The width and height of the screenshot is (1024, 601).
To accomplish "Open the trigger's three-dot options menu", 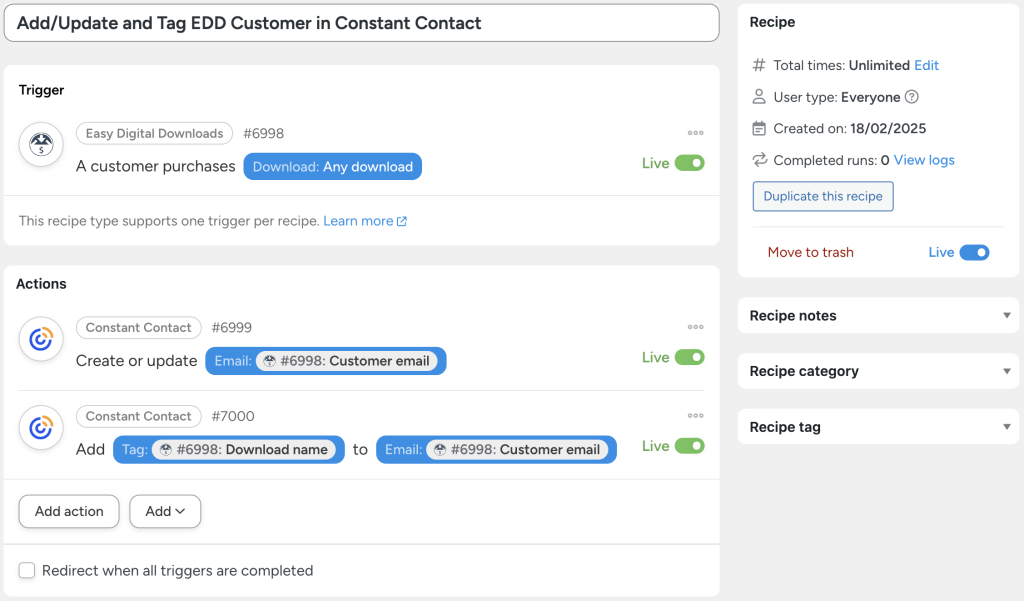I will click(x=695, y=132).
